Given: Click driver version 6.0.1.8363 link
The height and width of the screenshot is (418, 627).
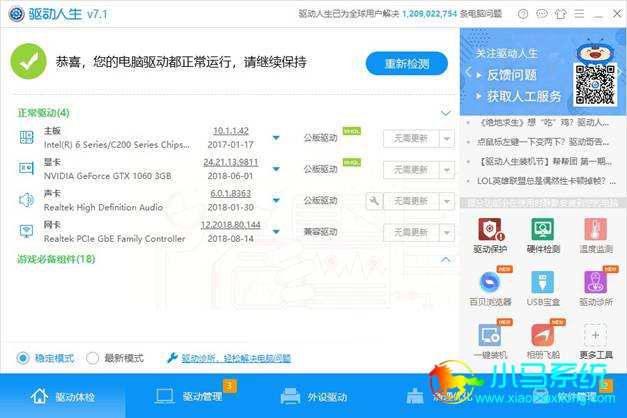Looking at the screenshot, I should click(231, 193).
